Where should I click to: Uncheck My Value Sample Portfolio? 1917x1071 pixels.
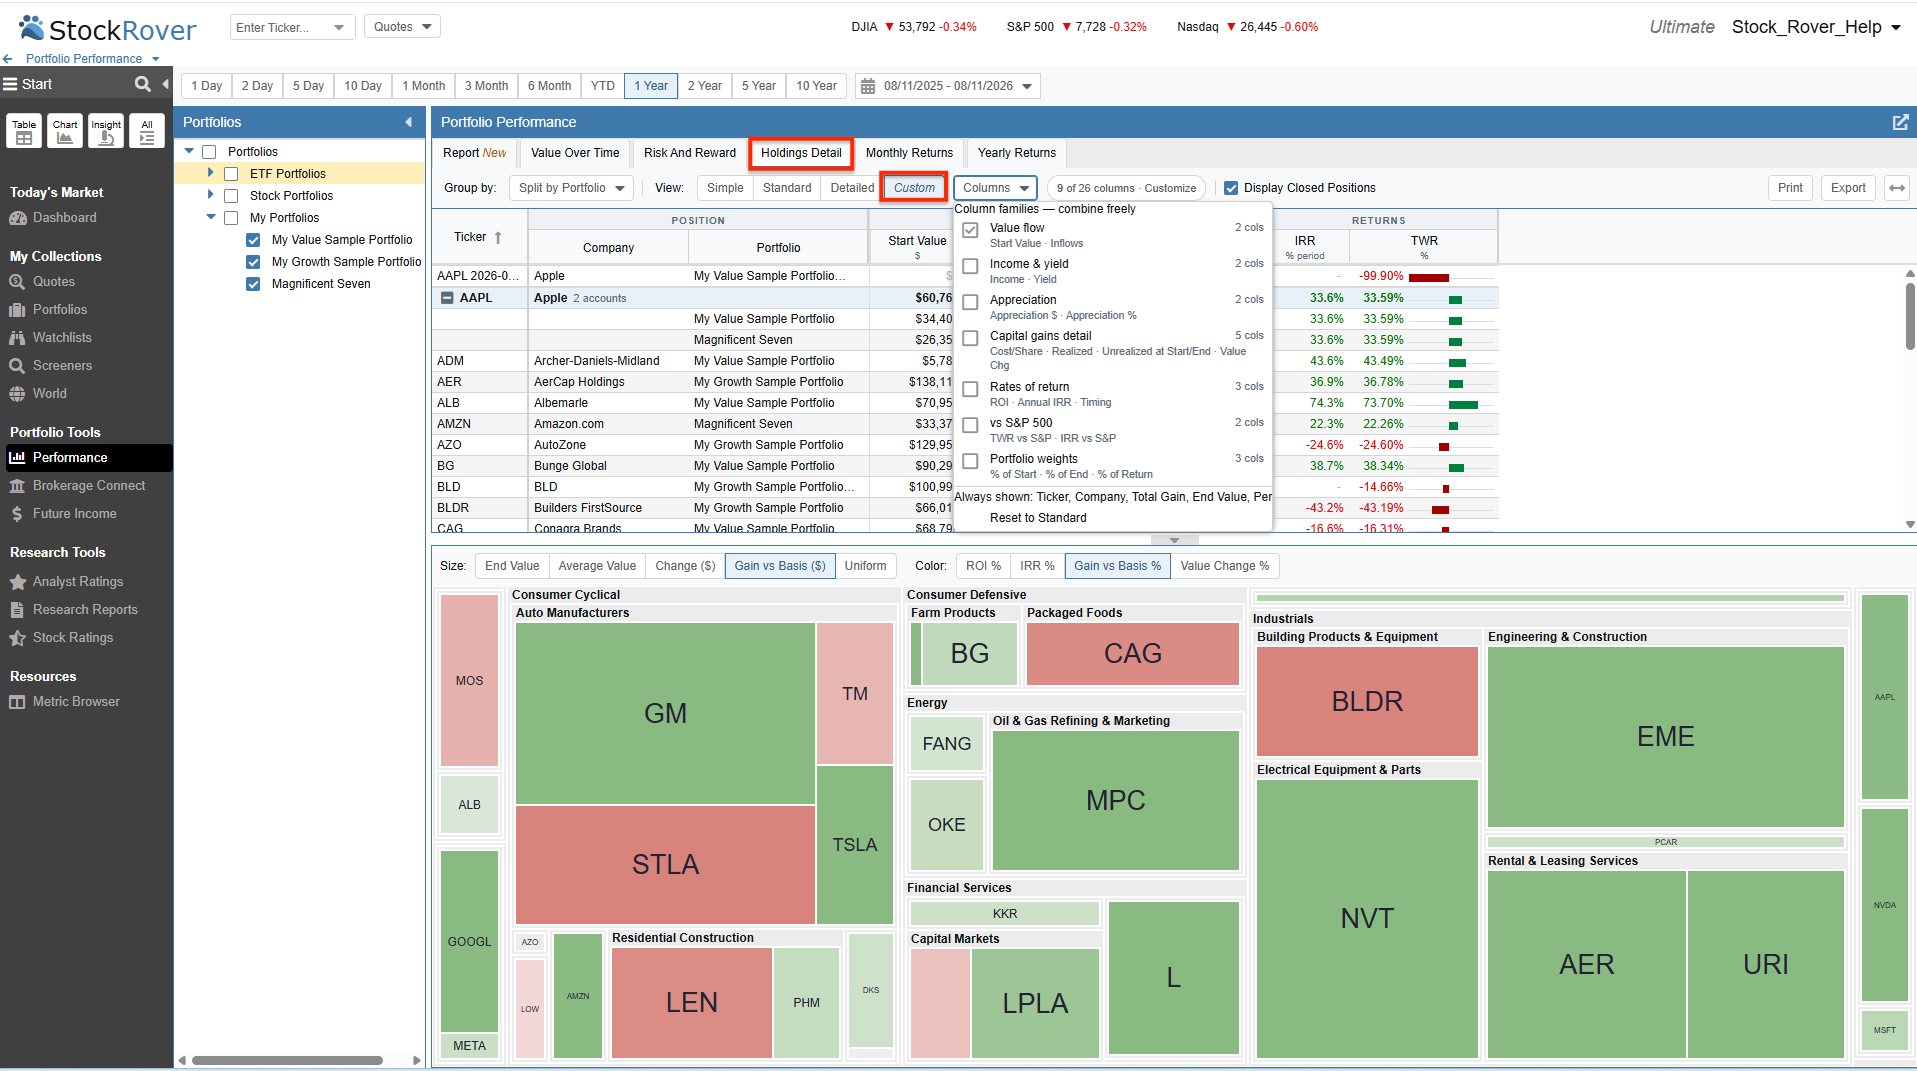point(253,240)
